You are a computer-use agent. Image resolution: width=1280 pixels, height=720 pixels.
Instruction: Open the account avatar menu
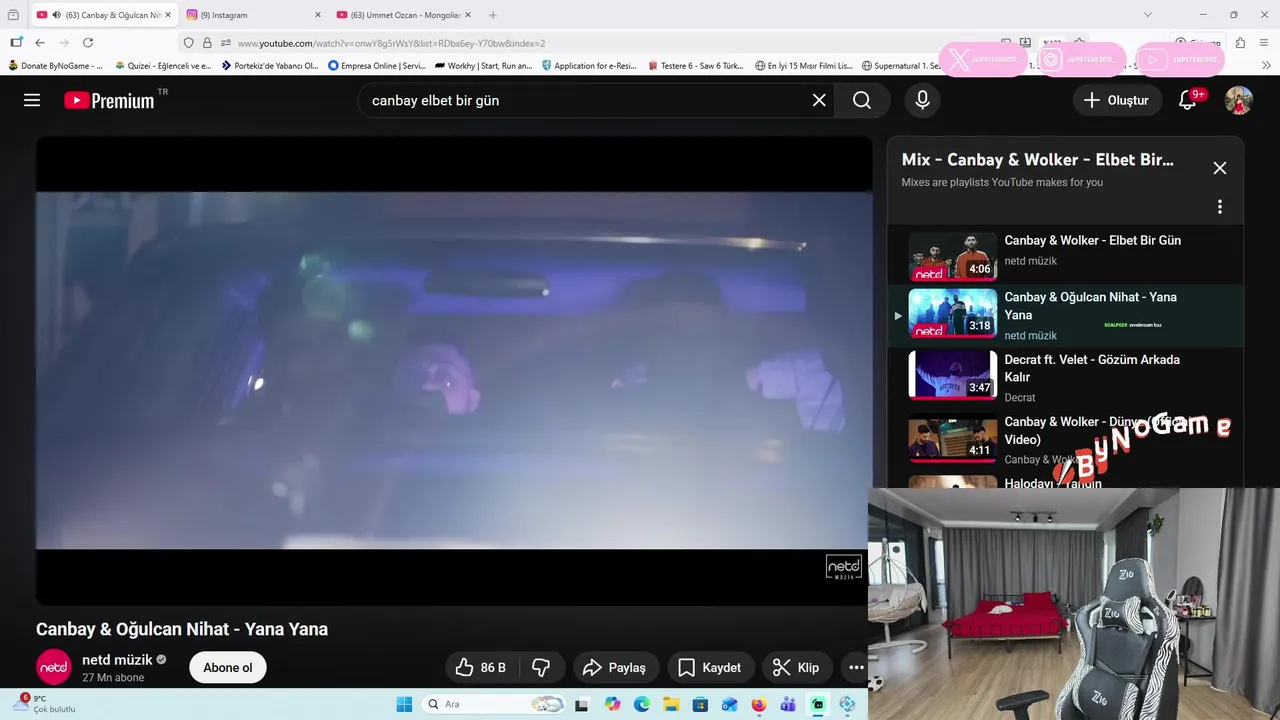tap(1239, 100)
